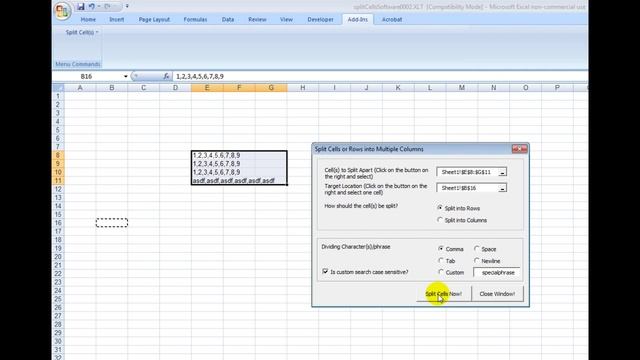The height and width of the screenshot is (360, 640).
Task: Select column header D
Action: (175, 88)
